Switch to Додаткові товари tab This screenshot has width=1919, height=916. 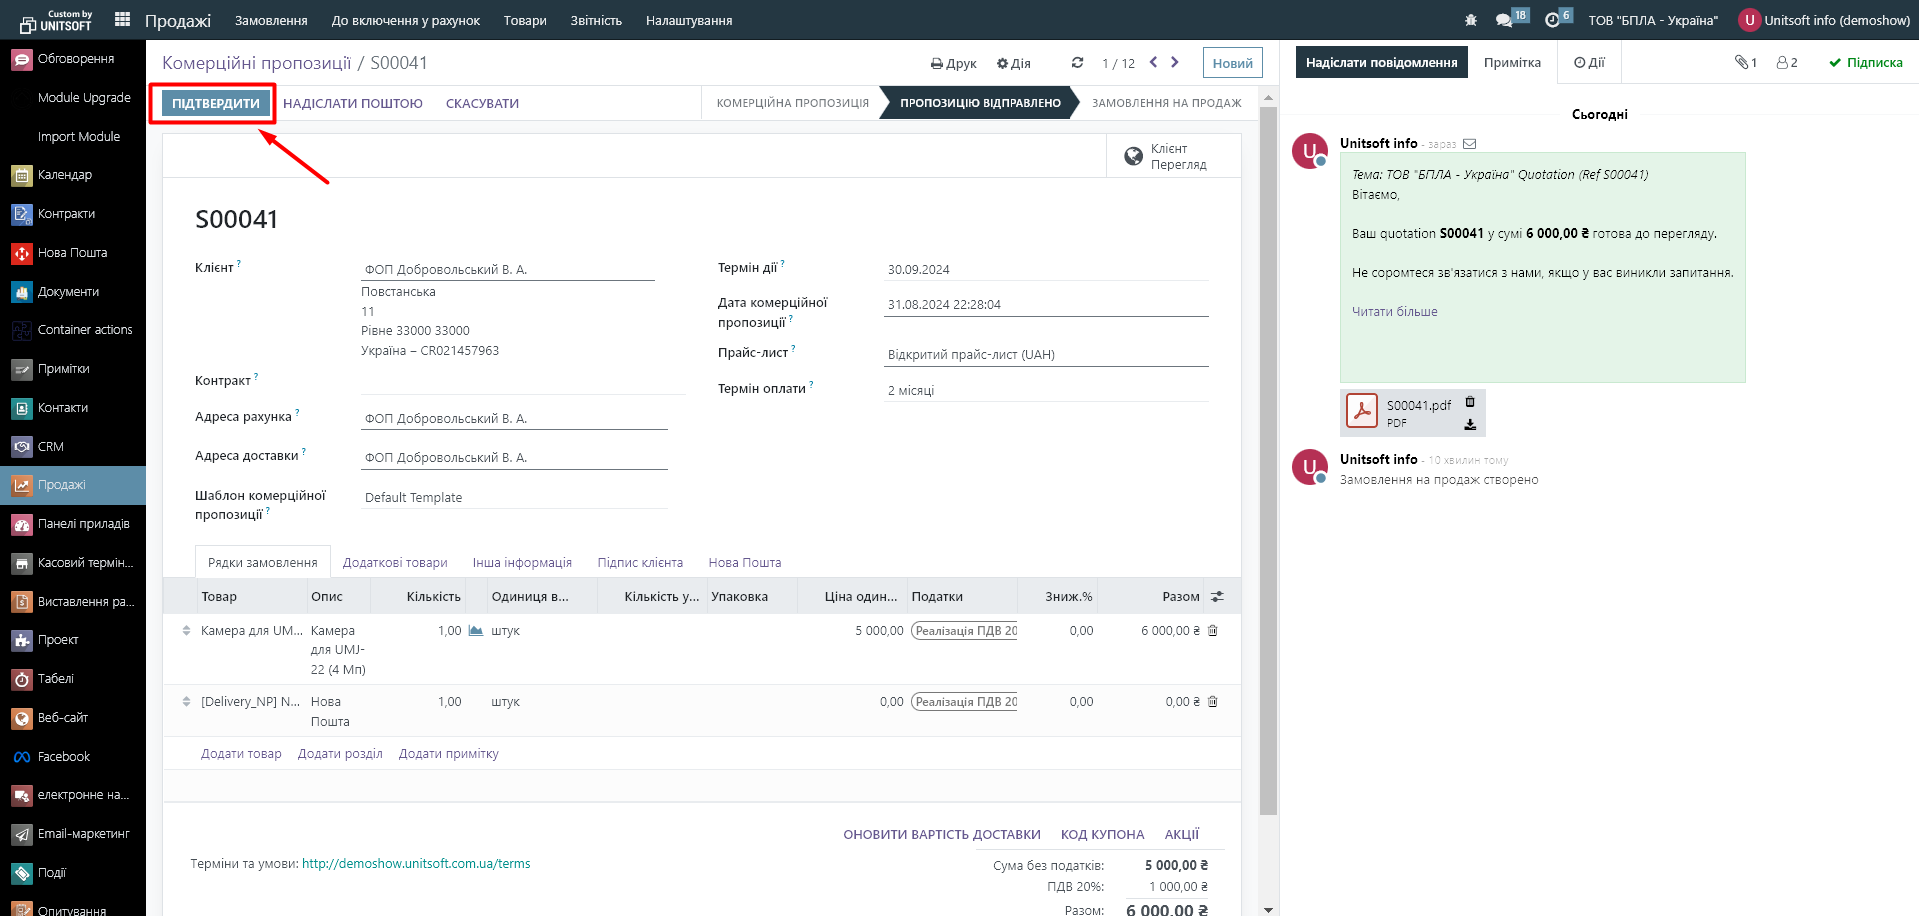395,563
